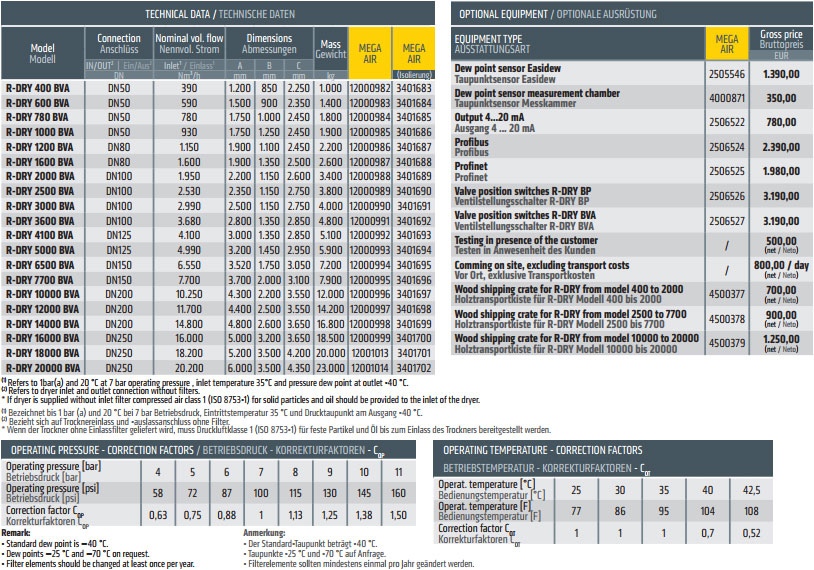The image size is (814, 570).
Task: Click the R-DRY 20000 BVA model name
Action: coord(43,368)
